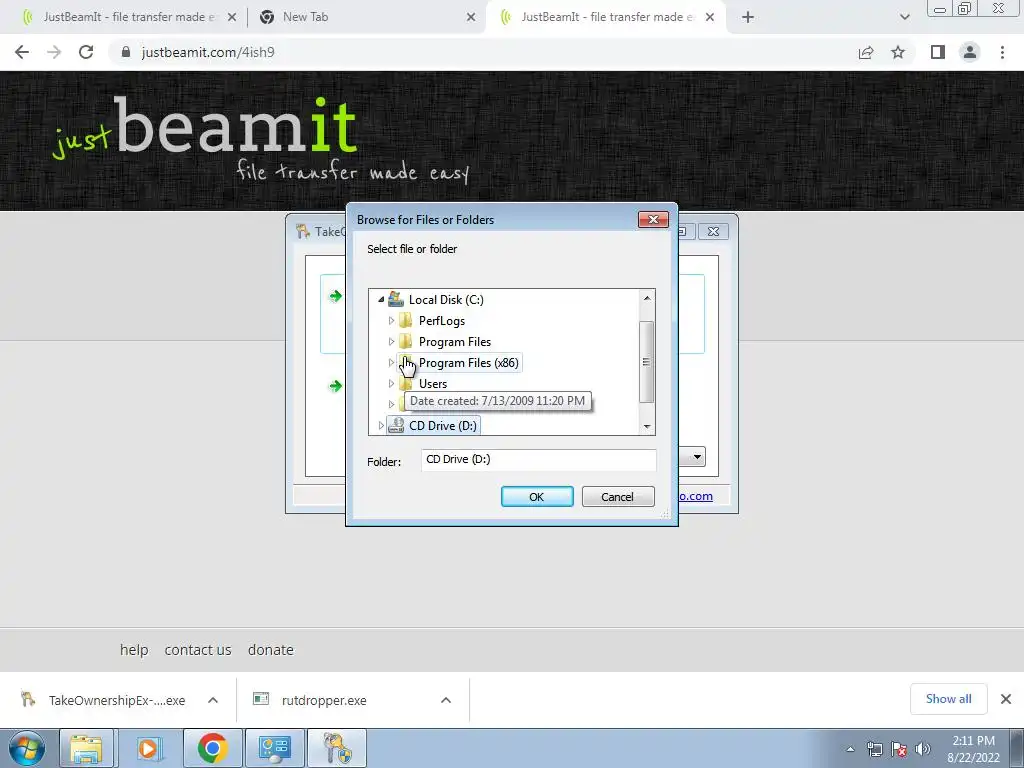Share this page icon in address bar
This screenshot has width=1024, height=768.
[866, 52]
